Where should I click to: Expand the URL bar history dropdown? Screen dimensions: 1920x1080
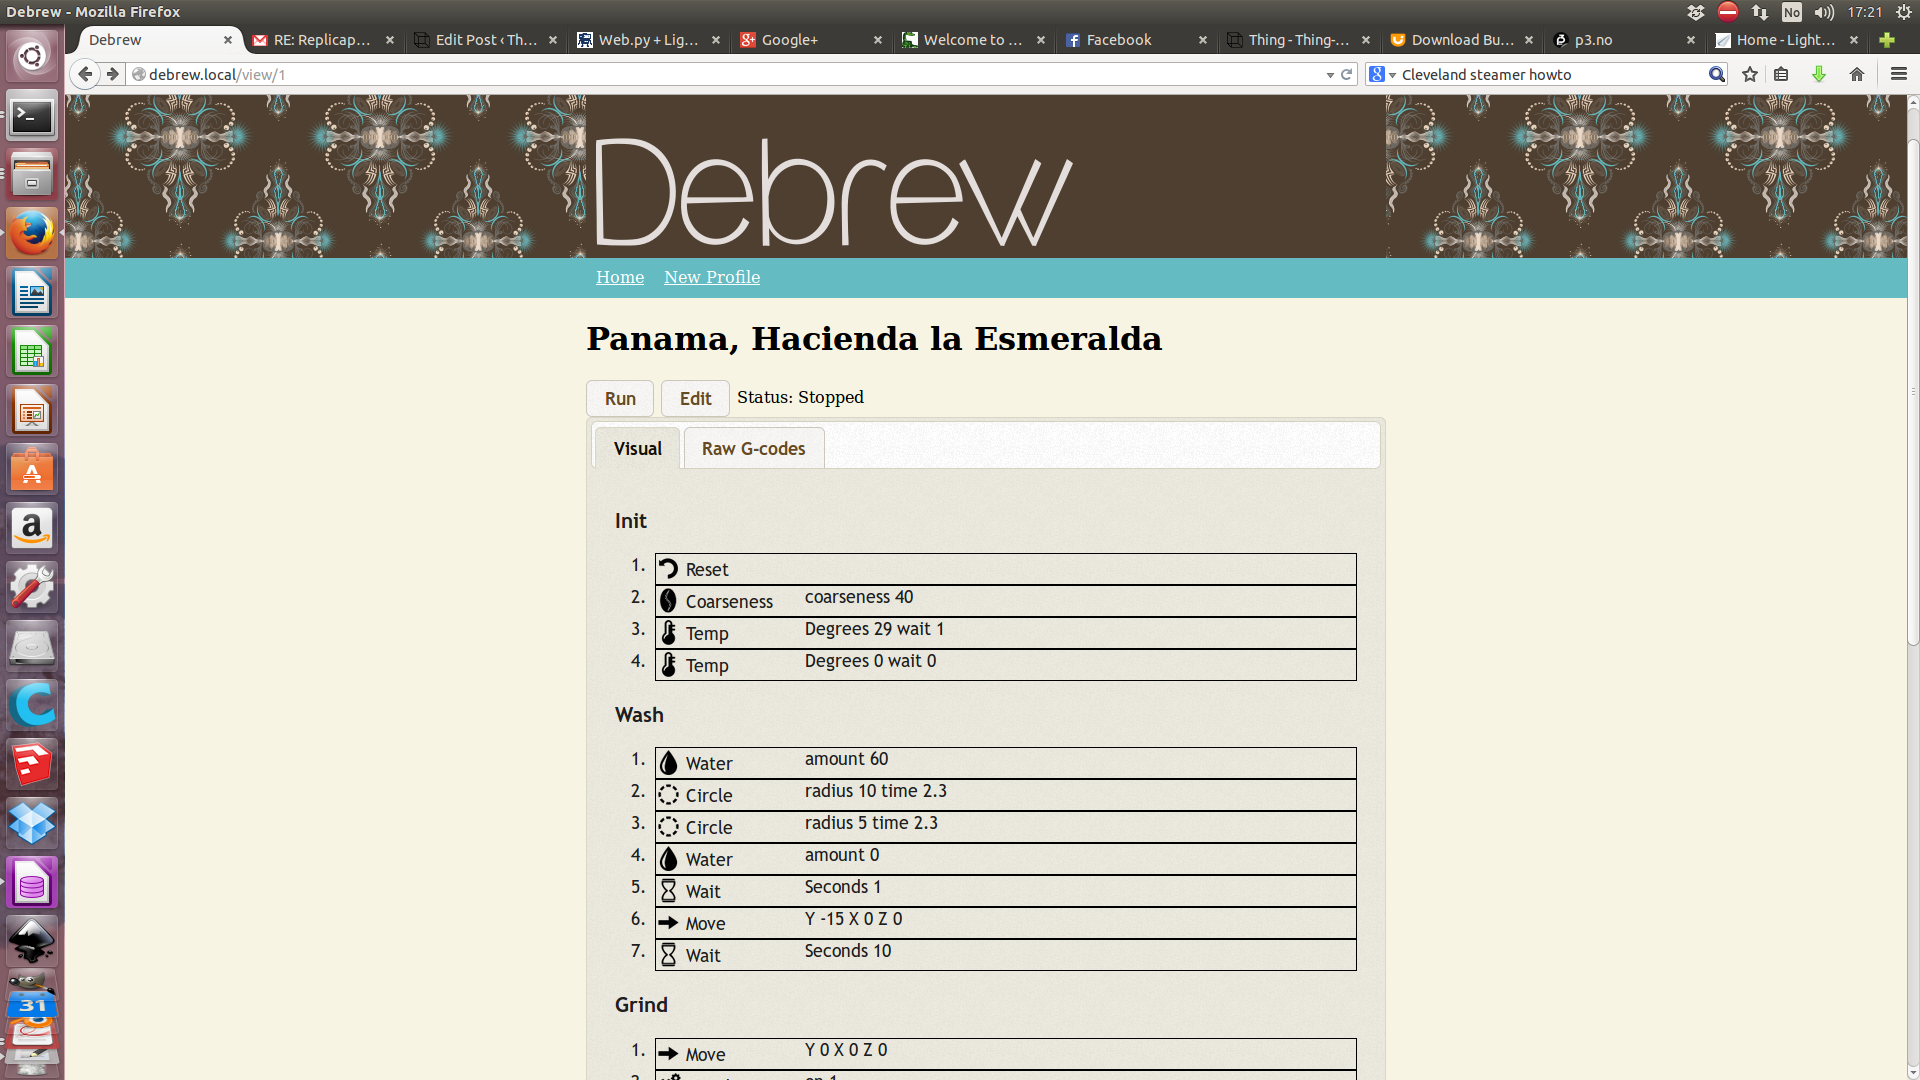[1329, 75]
